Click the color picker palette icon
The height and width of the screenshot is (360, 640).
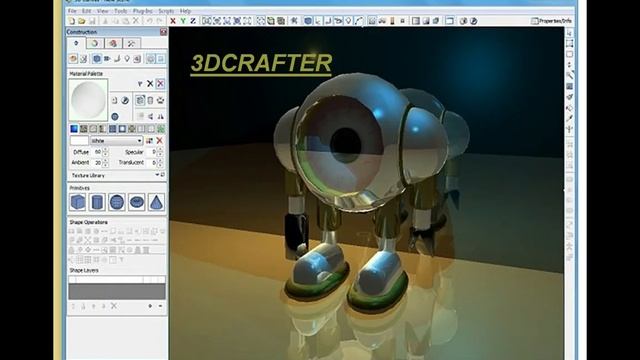(149, 141)
